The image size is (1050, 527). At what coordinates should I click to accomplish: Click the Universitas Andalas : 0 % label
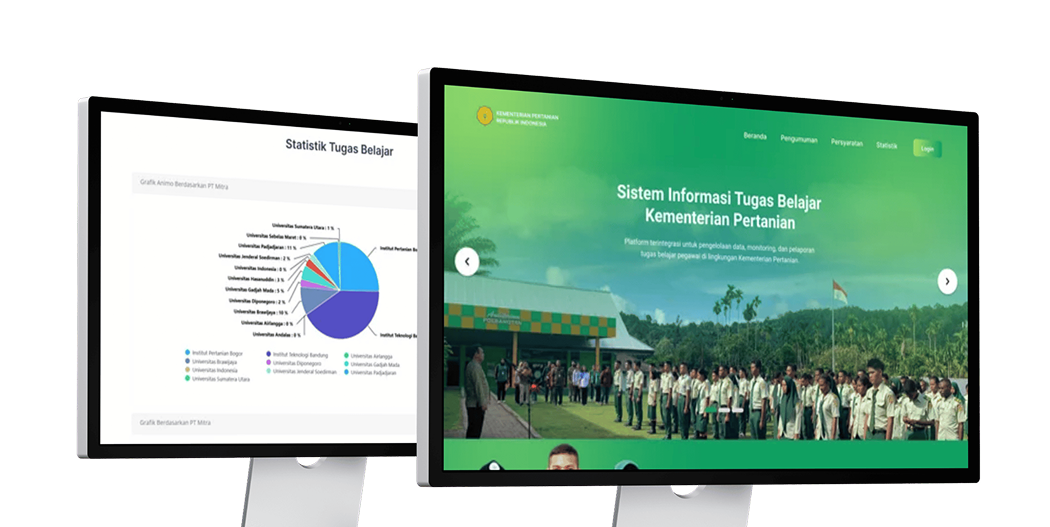point(277,335)
